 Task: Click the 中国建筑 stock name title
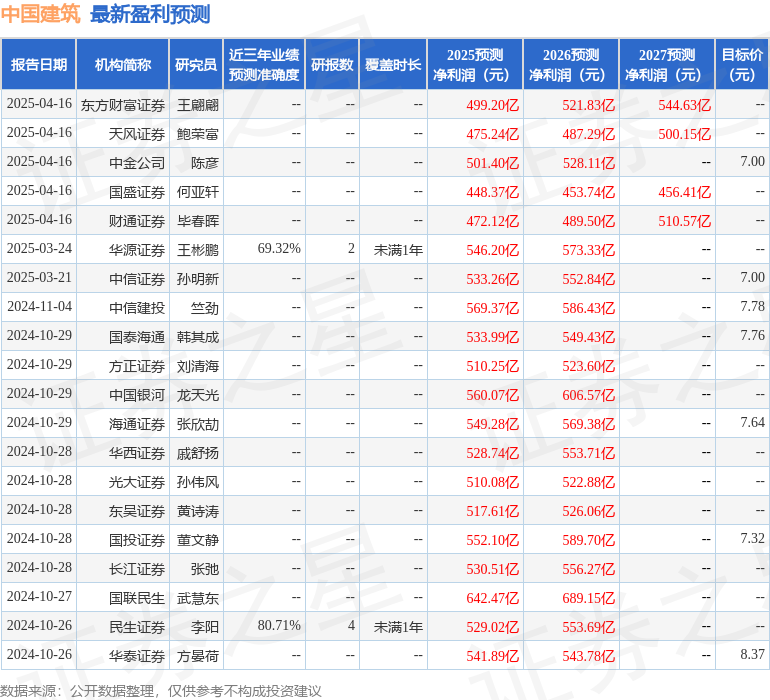point(40,14)
